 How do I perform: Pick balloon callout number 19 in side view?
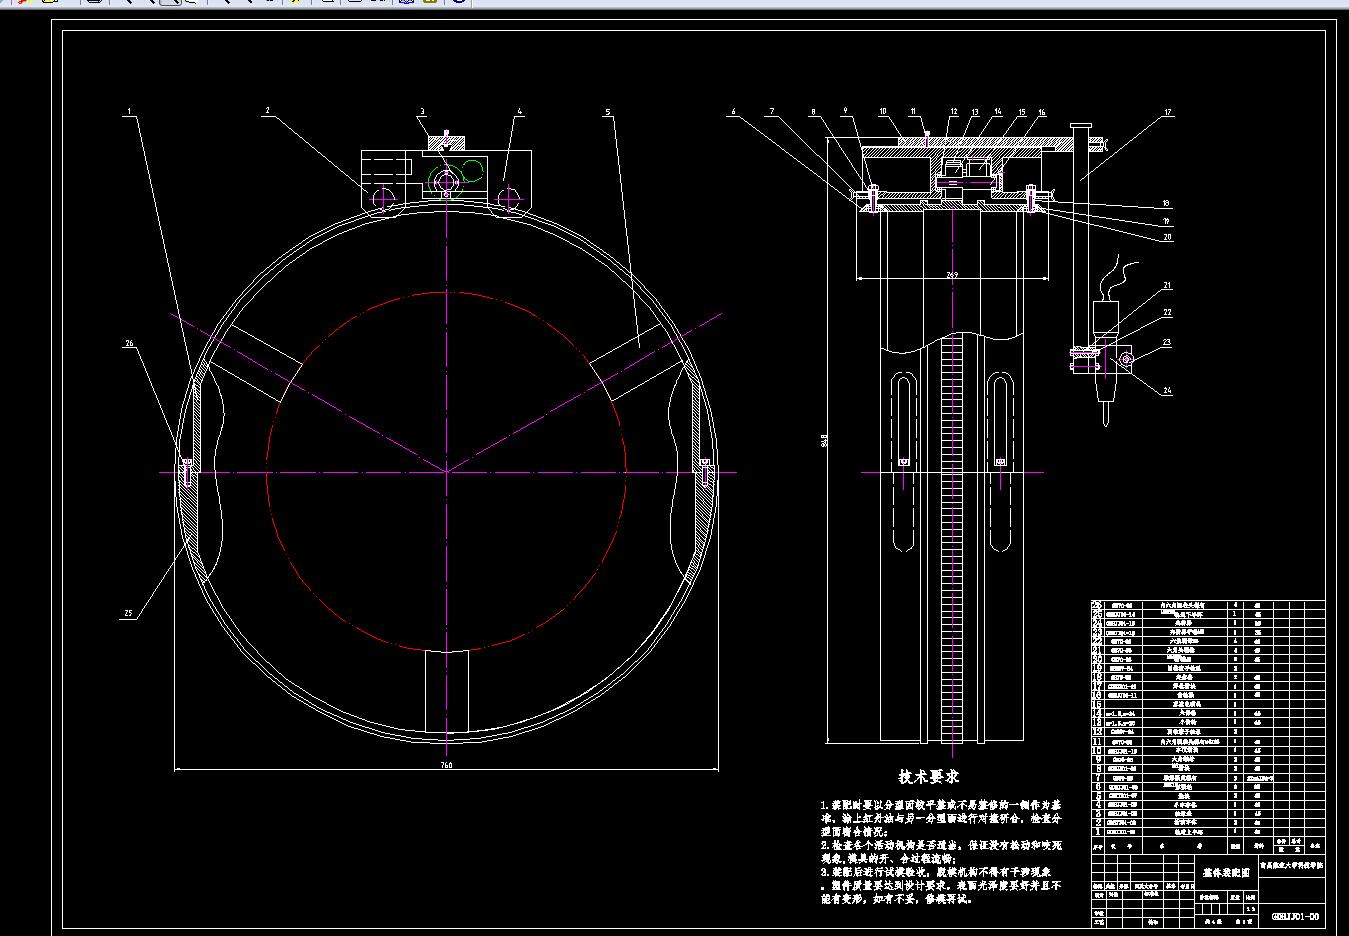[x=1167, y=221]
